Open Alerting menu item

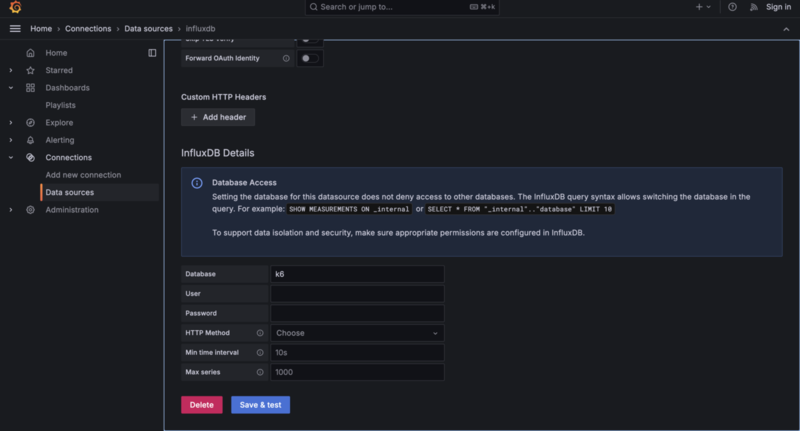[60, 140]
